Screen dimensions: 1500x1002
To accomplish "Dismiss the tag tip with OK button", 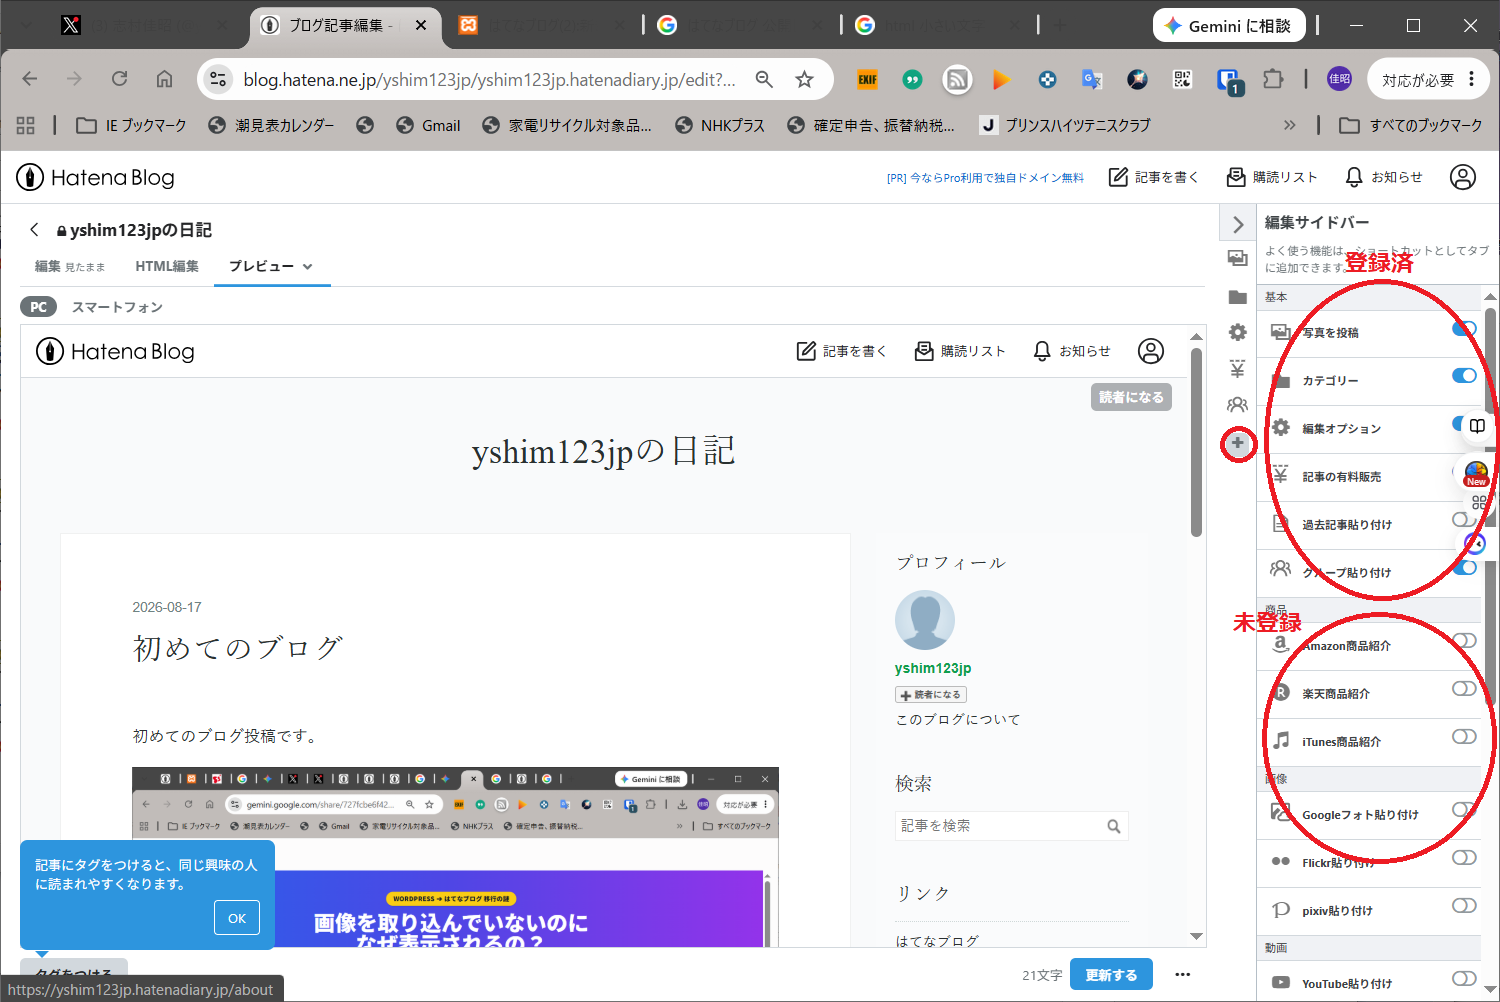I will click(x=237, y=918).
